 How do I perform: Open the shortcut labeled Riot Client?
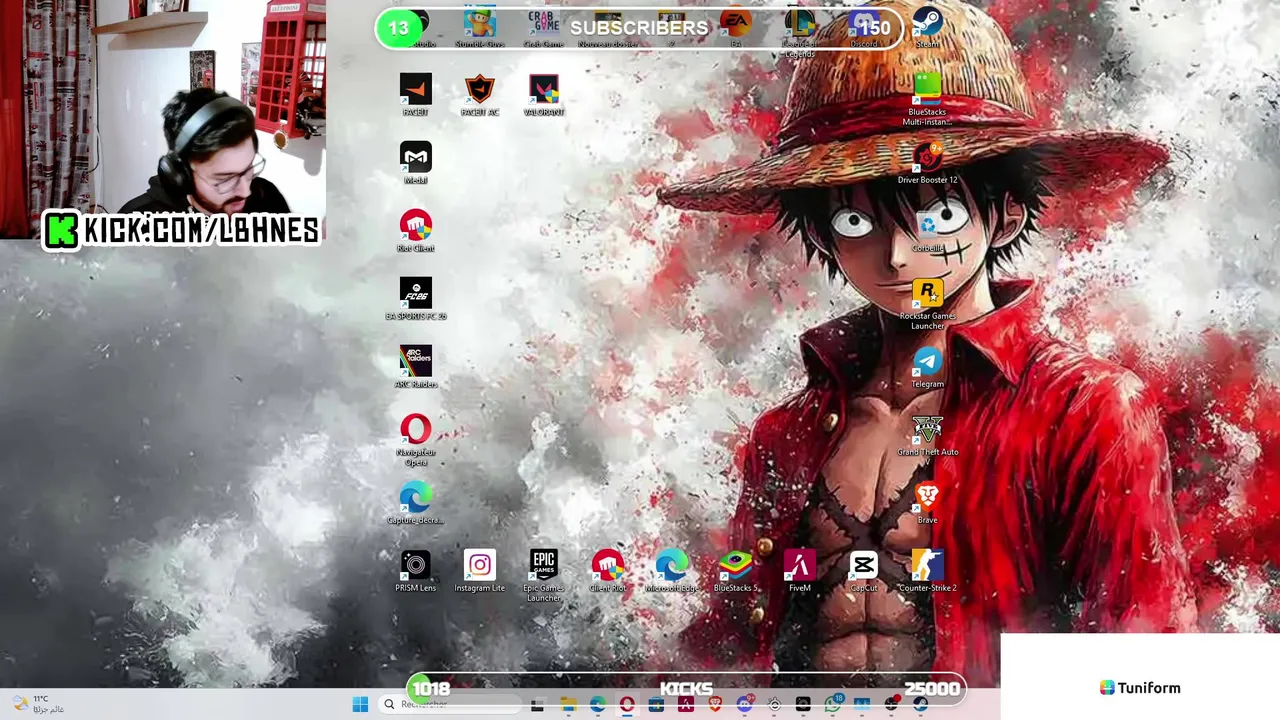(415, 232)
